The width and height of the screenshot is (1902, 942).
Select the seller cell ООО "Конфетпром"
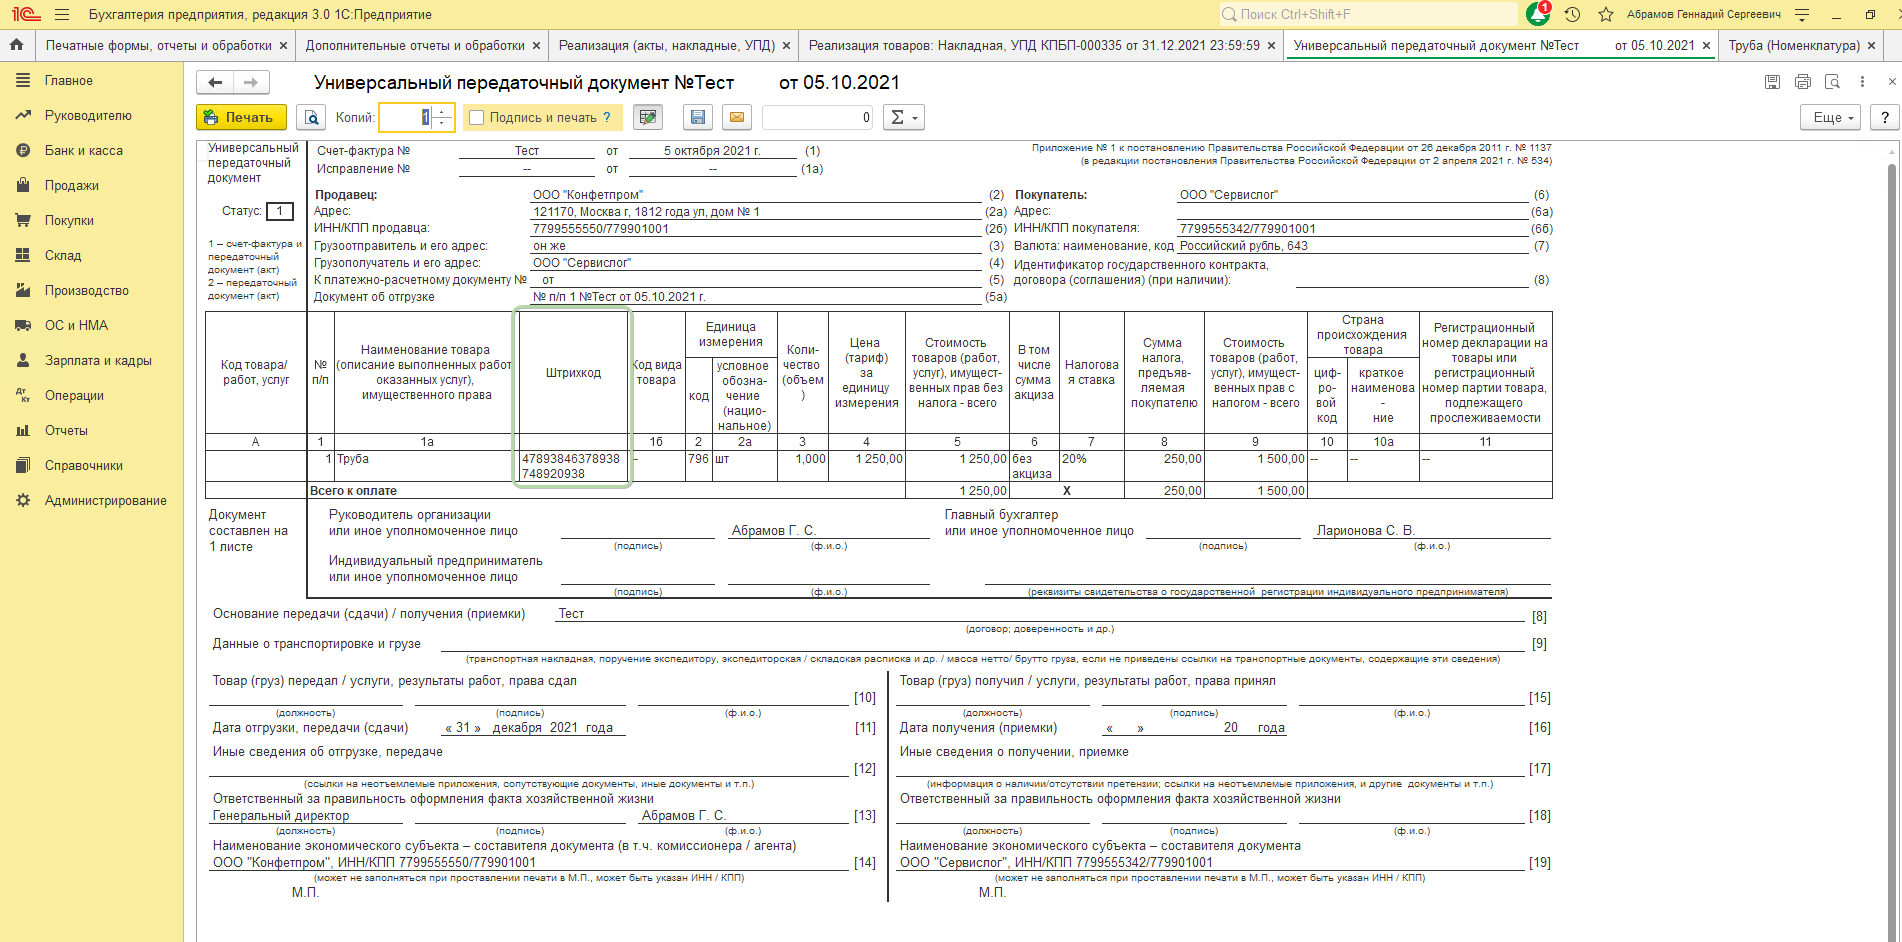pyautogui.click(x=755, y=195)
